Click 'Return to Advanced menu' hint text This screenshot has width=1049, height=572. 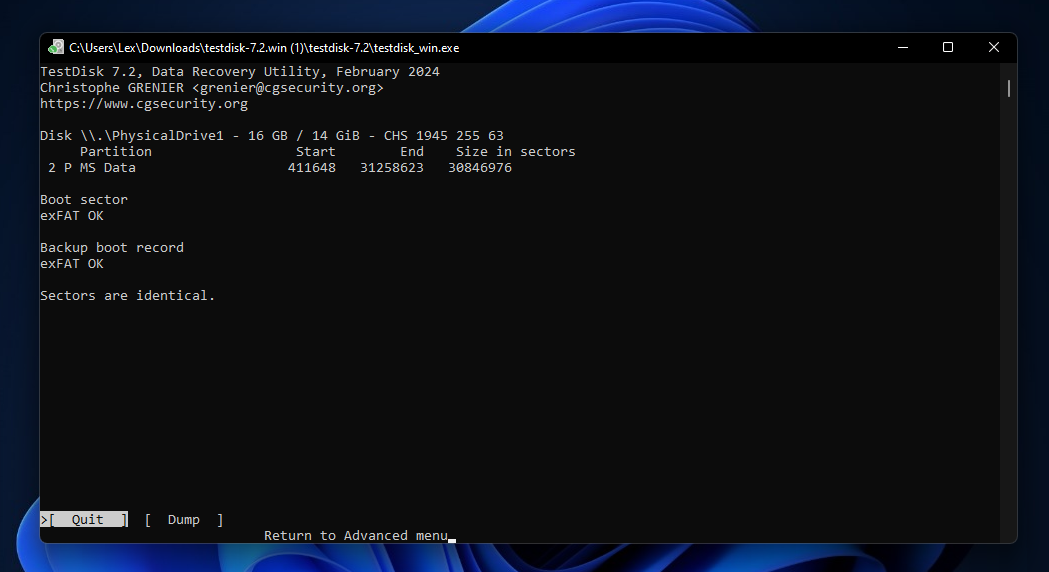(x=356, y=536)
